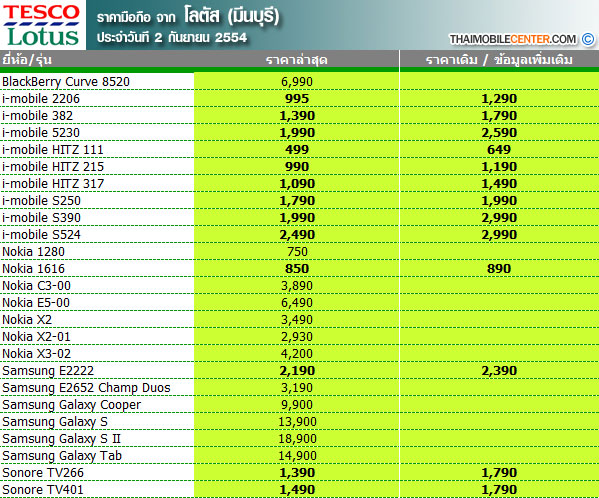Click the blue copyright symbol icon
Image resolution: width=599 pixels, height=498 pixels.
pos(588,39)
